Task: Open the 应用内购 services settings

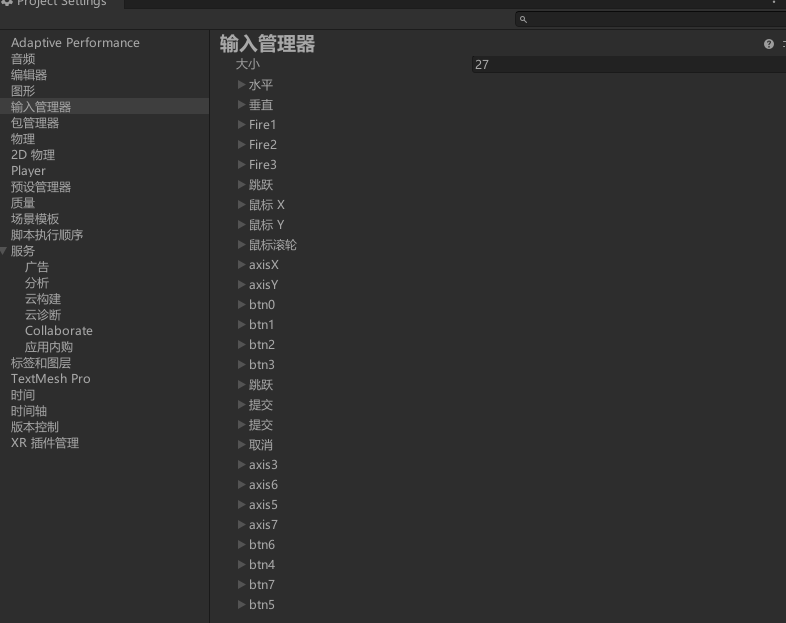Action: [49, 347]
